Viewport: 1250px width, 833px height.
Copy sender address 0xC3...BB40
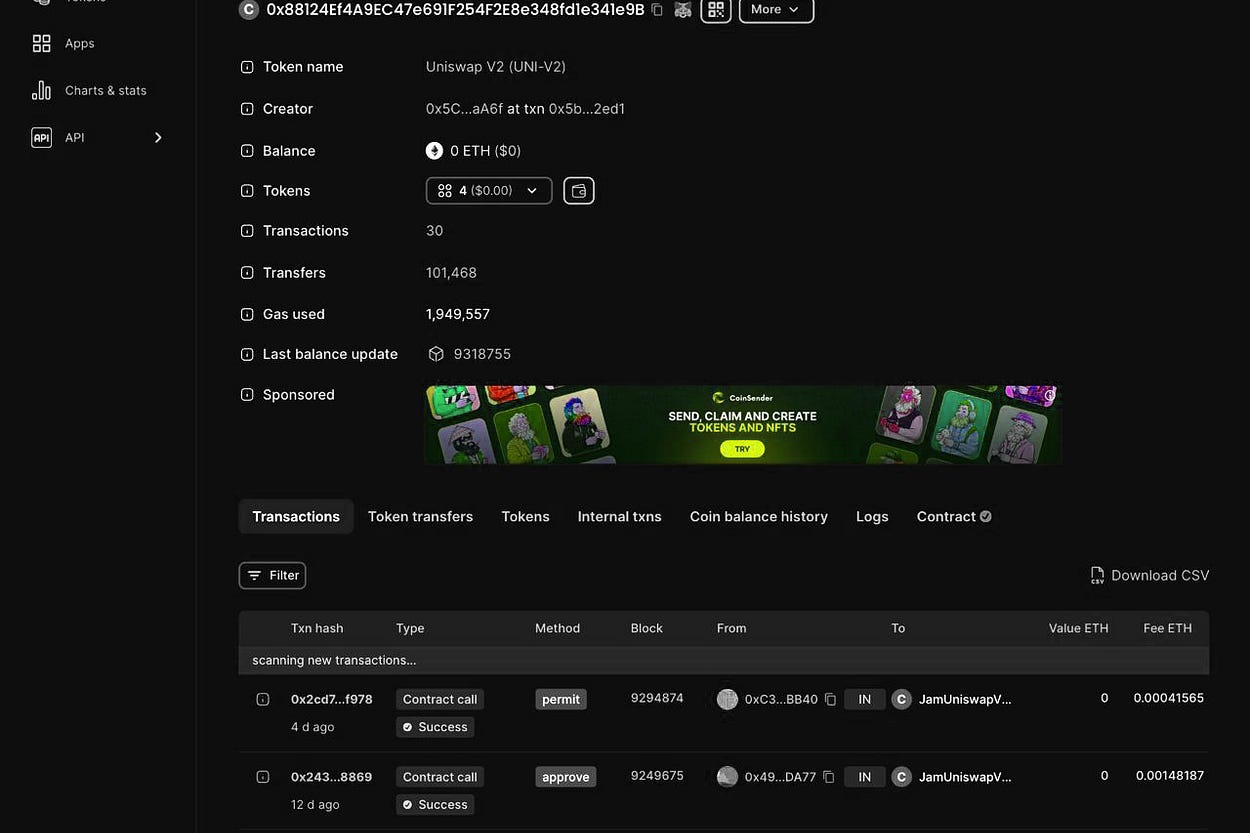click(x=830, y=699)
